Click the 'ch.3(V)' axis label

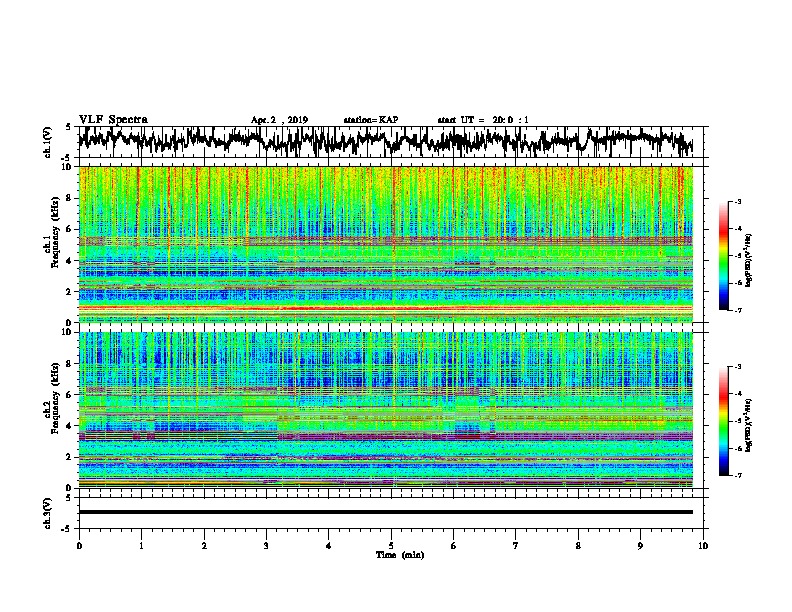(47, 513)
